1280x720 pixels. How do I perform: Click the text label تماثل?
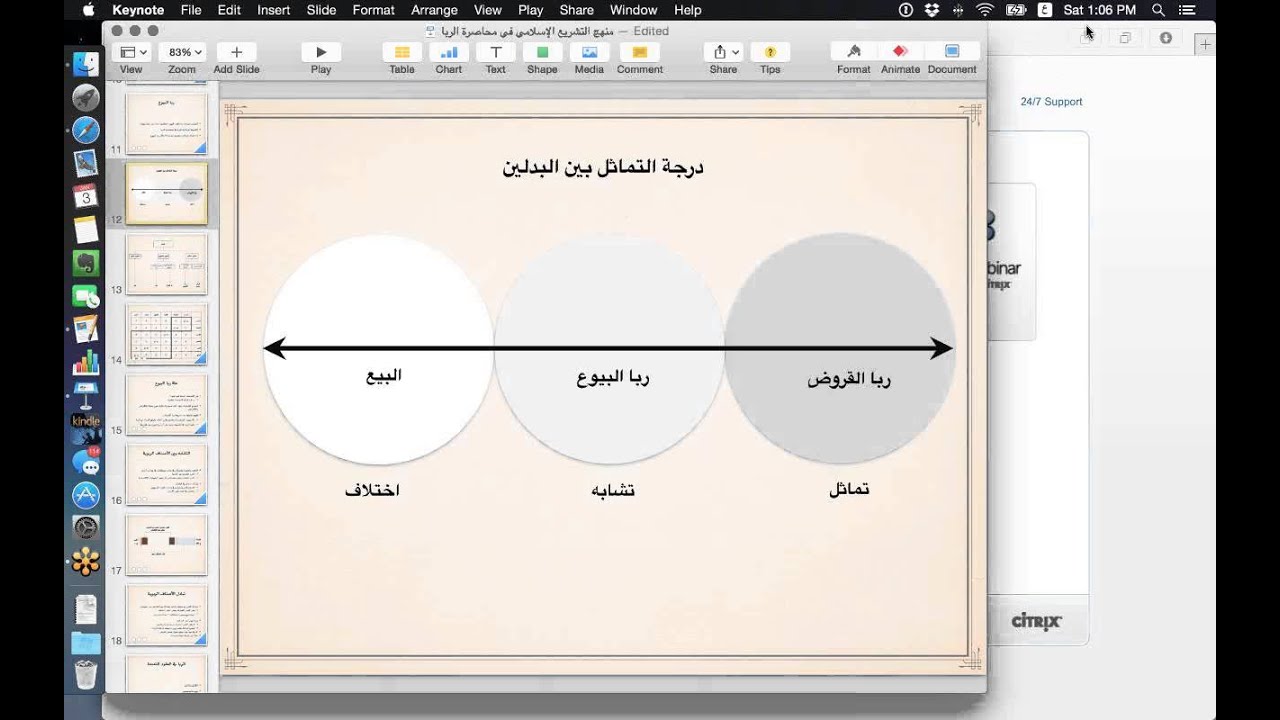pos(849,489)
